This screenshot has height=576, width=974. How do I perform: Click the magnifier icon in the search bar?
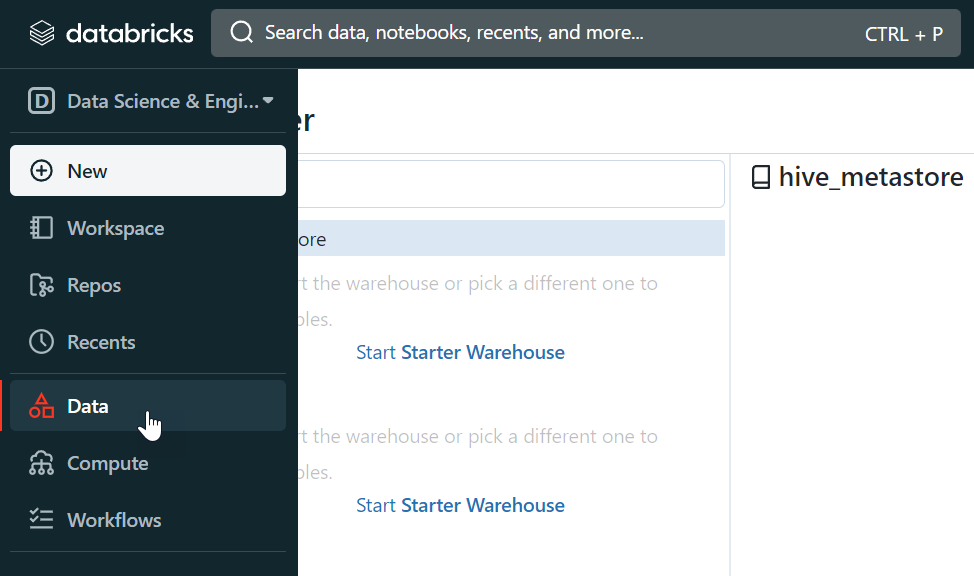[x=241, y=32]
